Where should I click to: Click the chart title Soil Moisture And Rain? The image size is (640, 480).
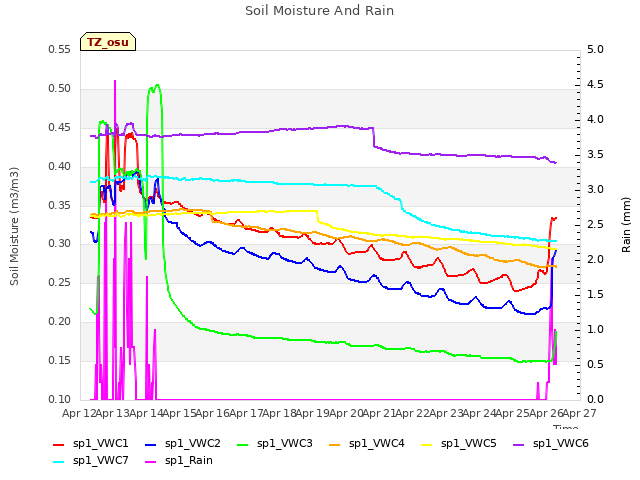[319, 11]
